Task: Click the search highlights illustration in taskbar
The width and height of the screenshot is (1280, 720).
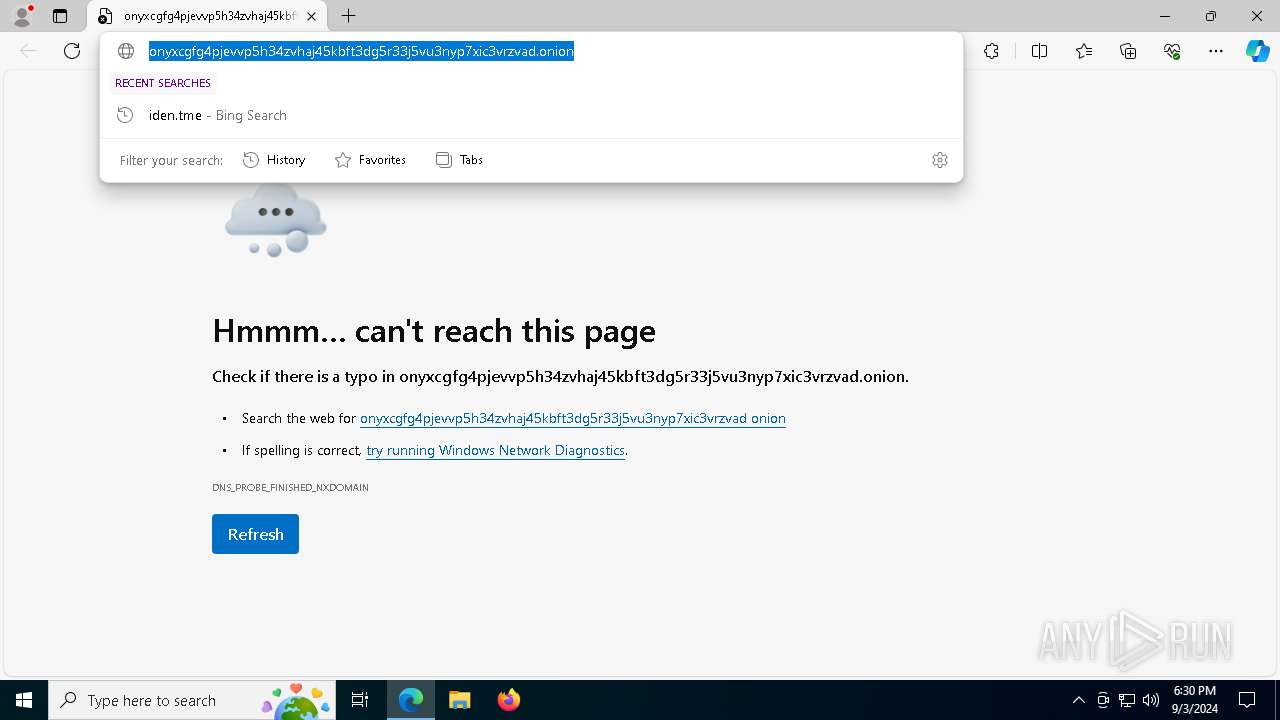Action: (296, 700)
